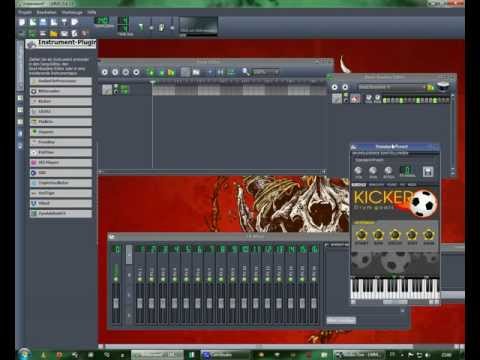Select FX mixer channel 1

(x=140, y=284)
